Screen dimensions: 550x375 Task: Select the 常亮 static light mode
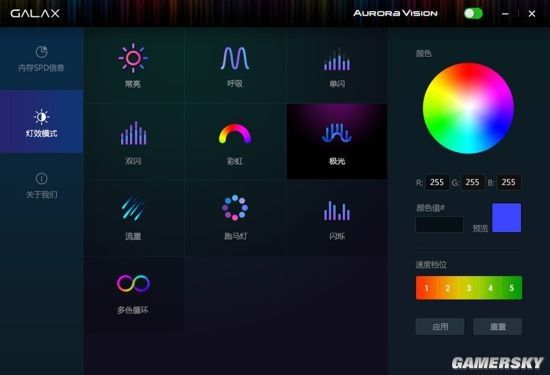(133, 65)
